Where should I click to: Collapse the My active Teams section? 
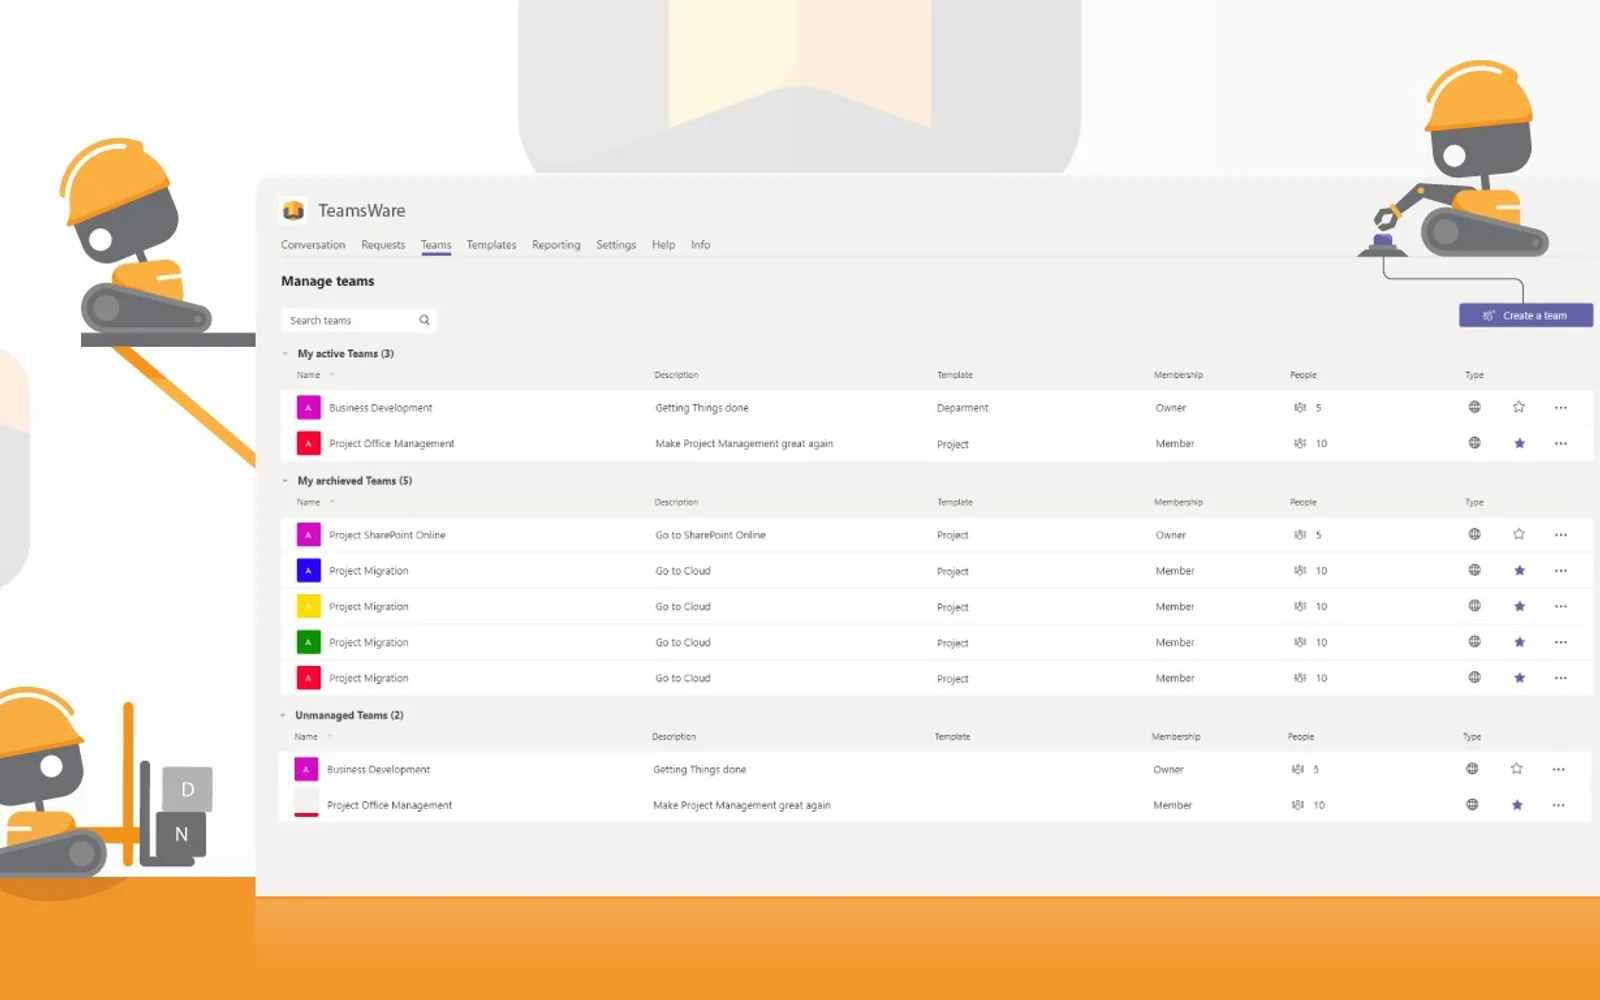tap(285, 353)
